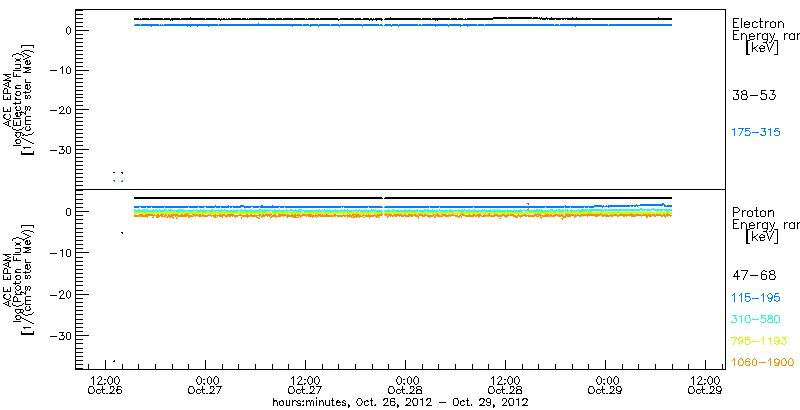This screenshot has height=410, width=800.
Task: Select the 0:00 Oct.27 time axis label
Action: tap(205, 385)
